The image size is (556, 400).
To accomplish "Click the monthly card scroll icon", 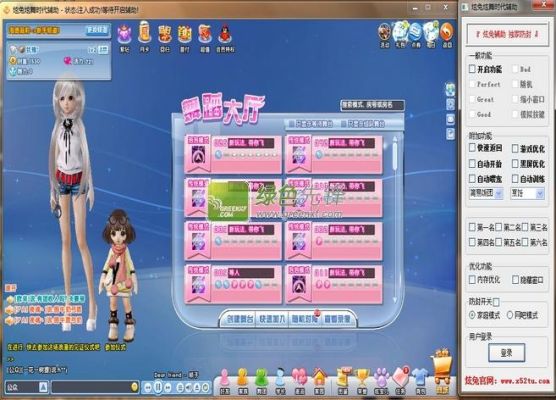I will [x=144, y=33].
